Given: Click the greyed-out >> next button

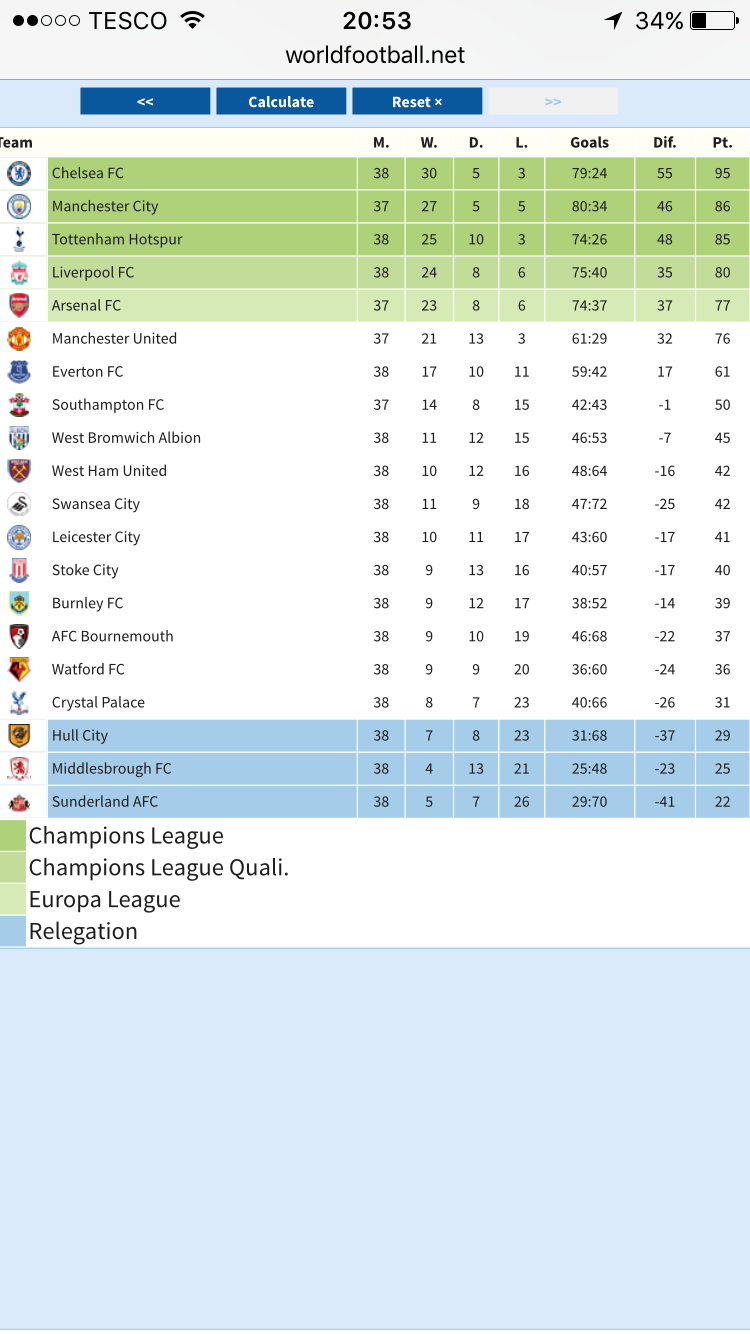Looking at the screenshot, I should 553,102.
